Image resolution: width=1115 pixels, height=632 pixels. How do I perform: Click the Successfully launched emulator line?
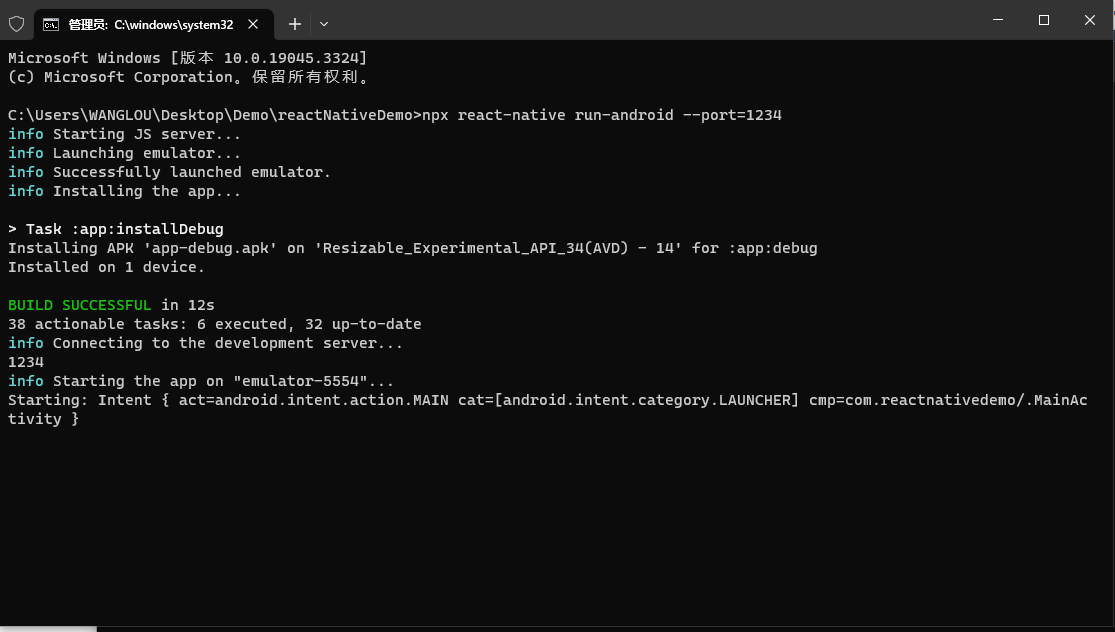coord(169,172)
